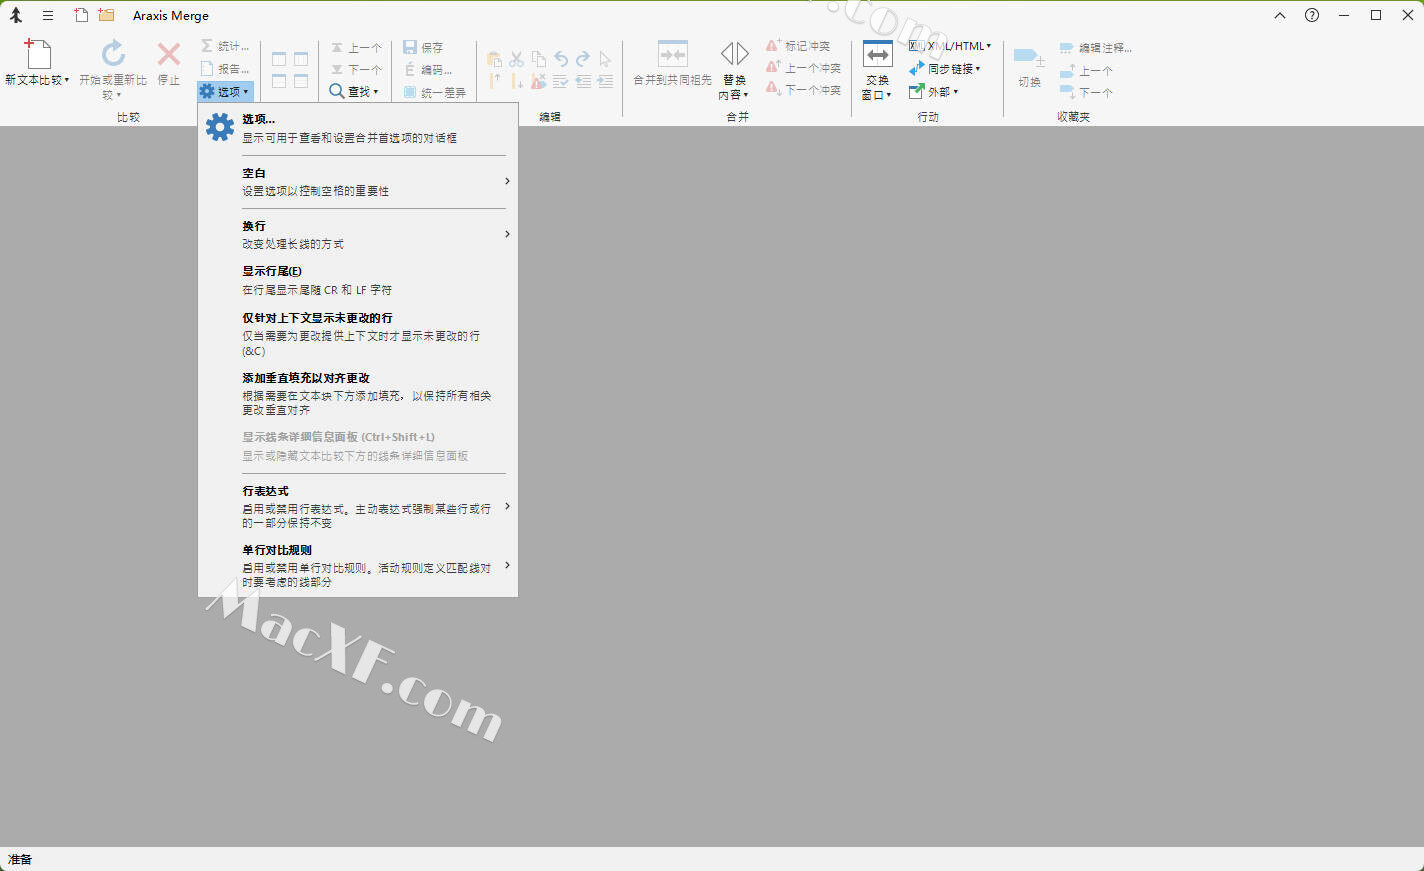Open the 开始或重新比较 dropdown arrow

(118, 95)
